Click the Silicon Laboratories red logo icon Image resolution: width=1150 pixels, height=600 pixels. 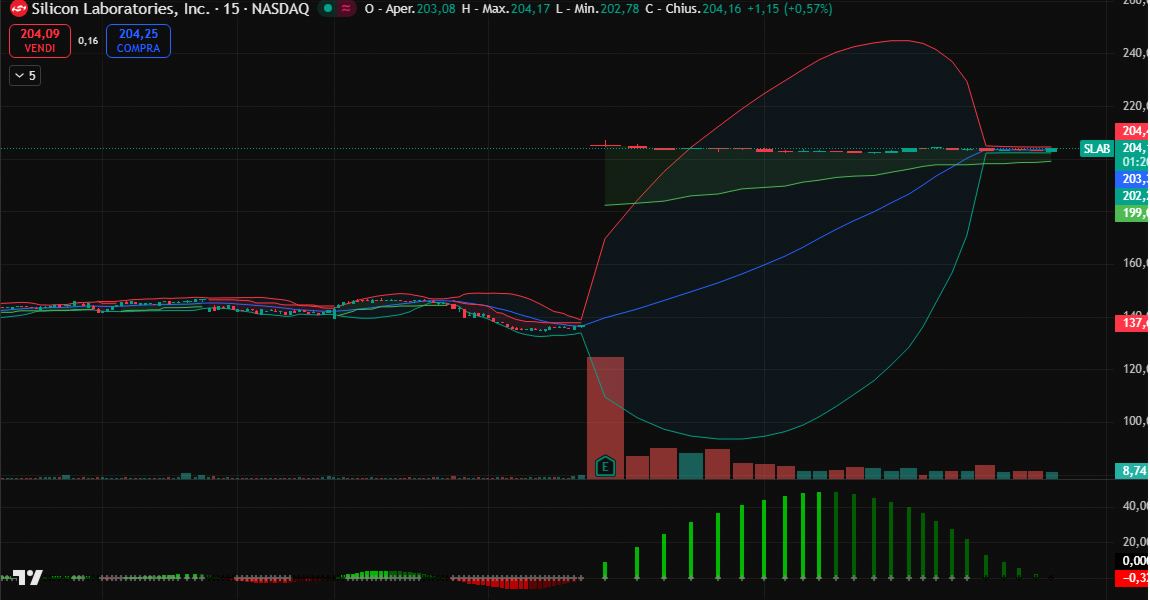click(x=18, y=9)
